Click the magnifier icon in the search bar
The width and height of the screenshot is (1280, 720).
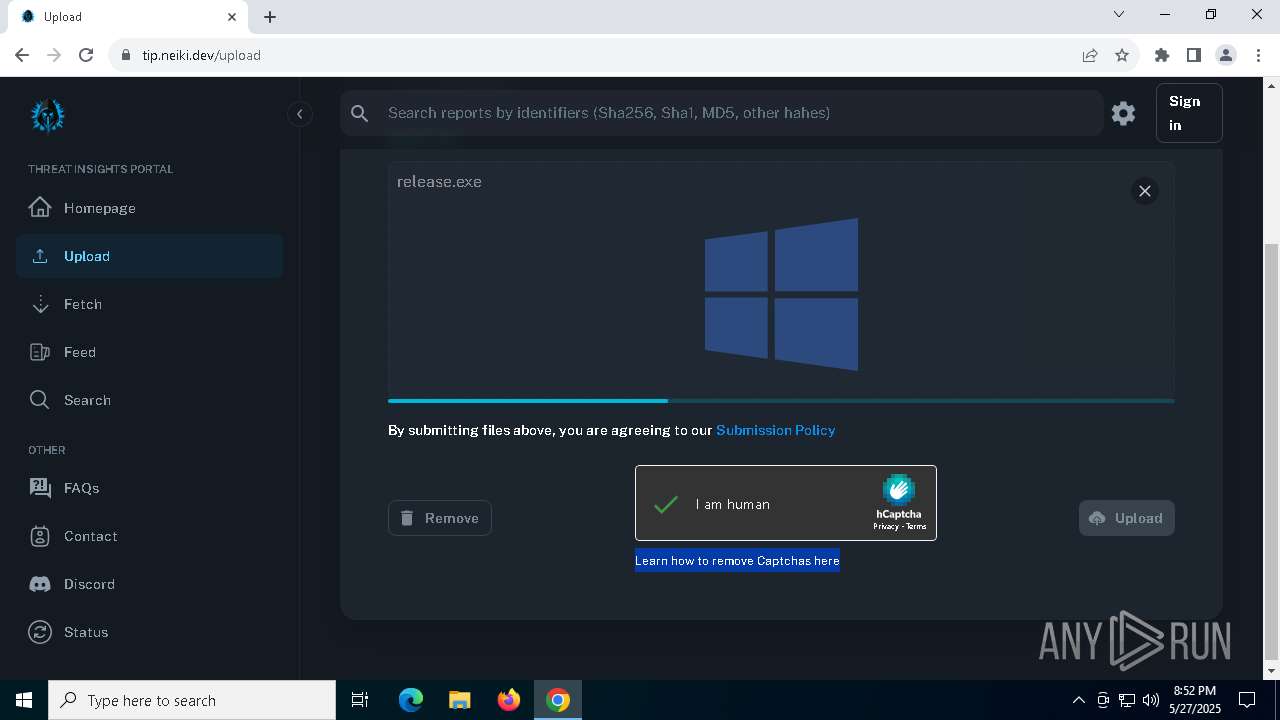tap(360, 114)
